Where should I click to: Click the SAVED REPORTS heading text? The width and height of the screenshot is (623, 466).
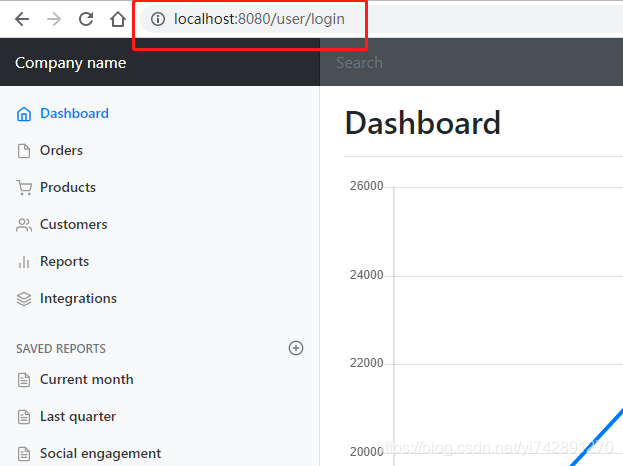(x=61, y=348)
